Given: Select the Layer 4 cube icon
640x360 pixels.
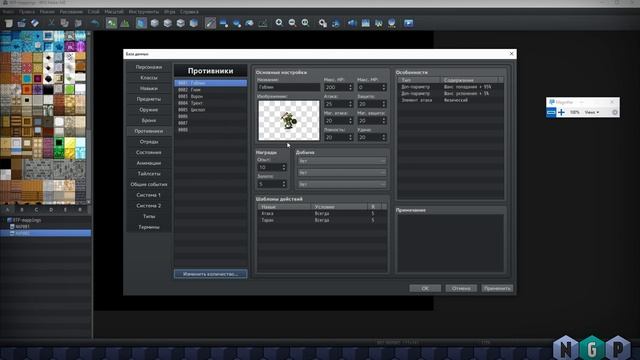Looking at the screenshot, I should (x=194, y=23).
